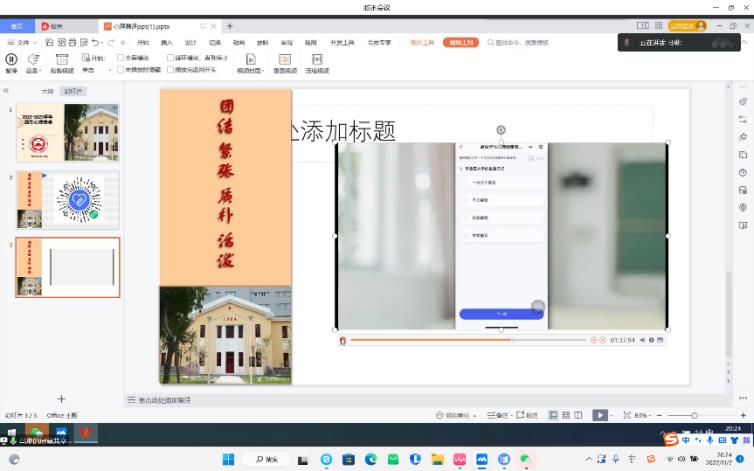The image size is (754, 471).
Task: Open the 插入 Insert ribbon tab
Action: (x=167, y=43)
